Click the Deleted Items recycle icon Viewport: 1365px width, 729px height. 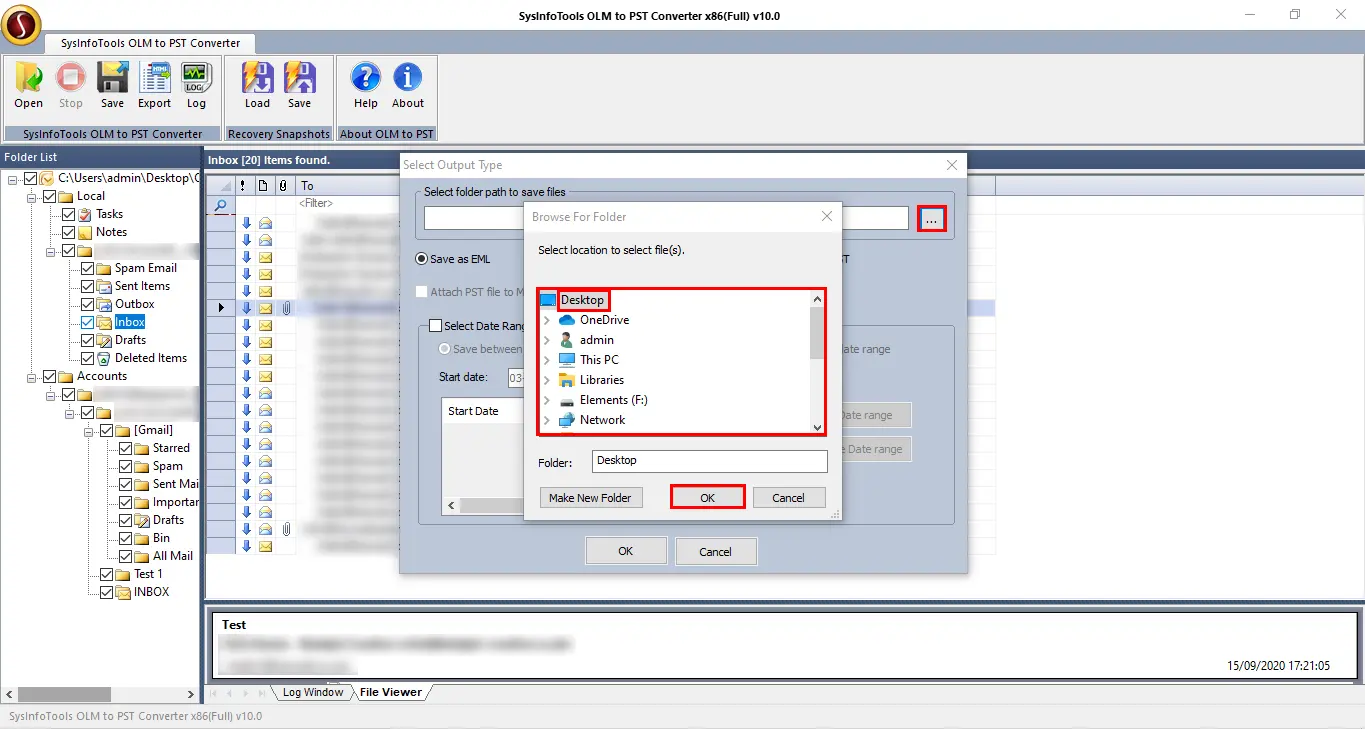coord(105,358)
